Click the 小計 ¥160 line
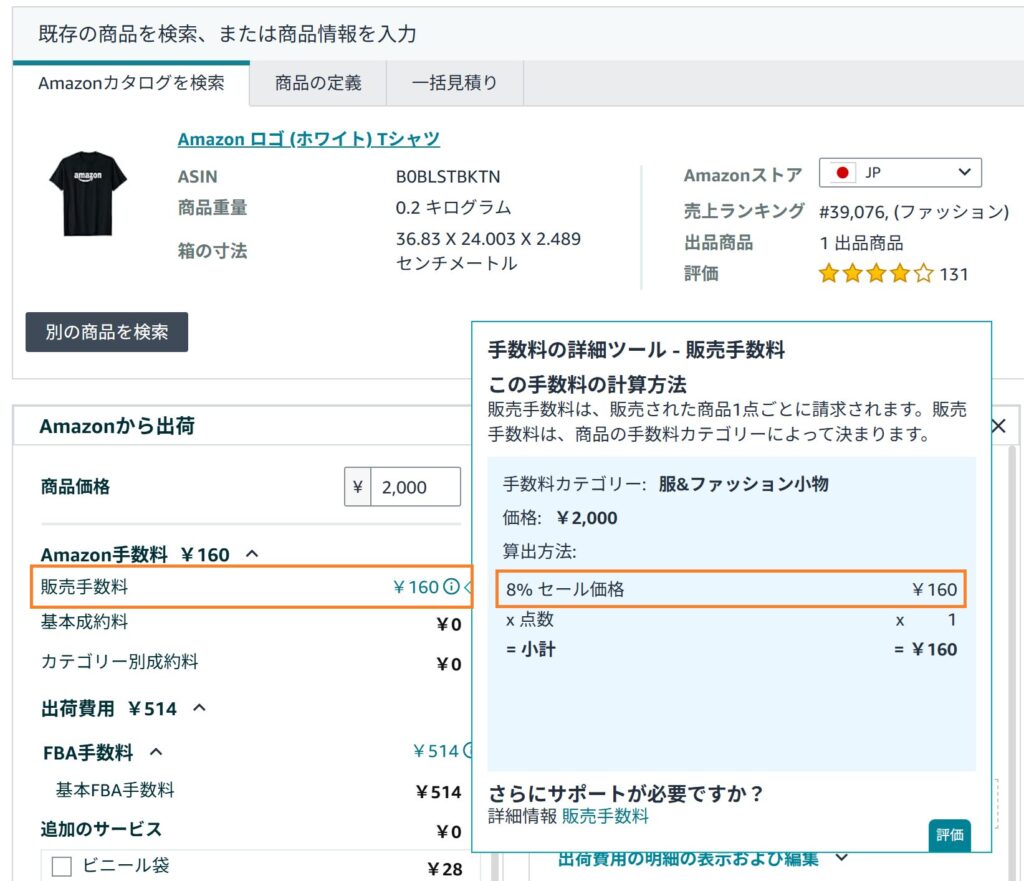The width and height of the screenshot is (1024, 881). [731, 649]
